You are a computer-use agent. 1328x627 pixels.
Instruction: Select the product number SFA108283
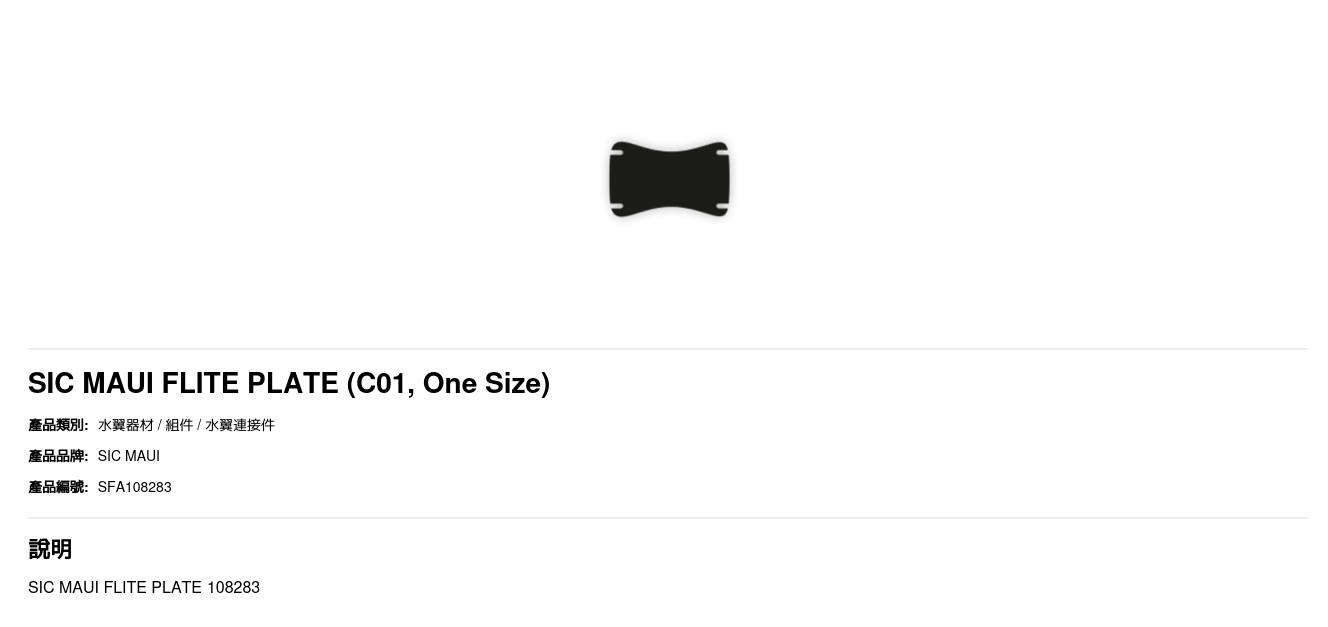135,487
